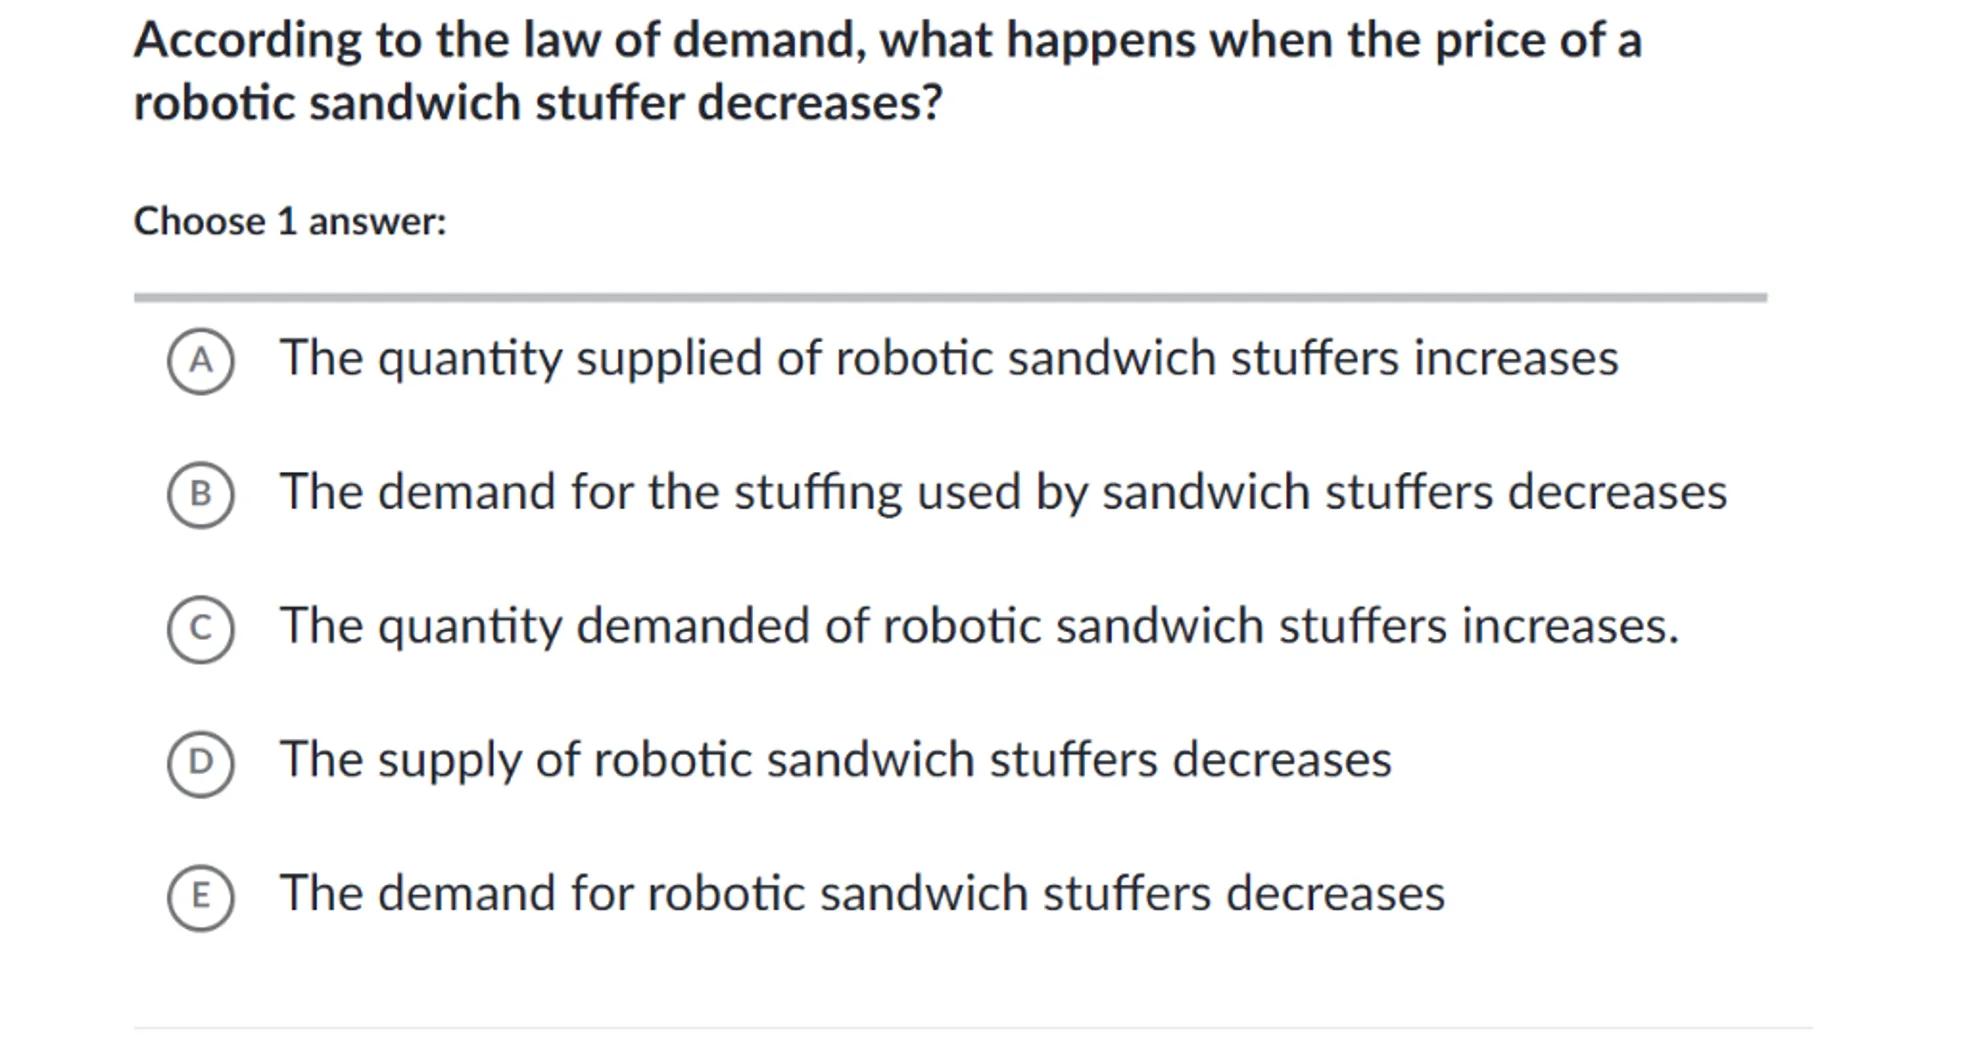Click answer text about stuffing demand decreasing
The image size is (1964, 1059).
pyautogui.click(x=1003, y=492)
